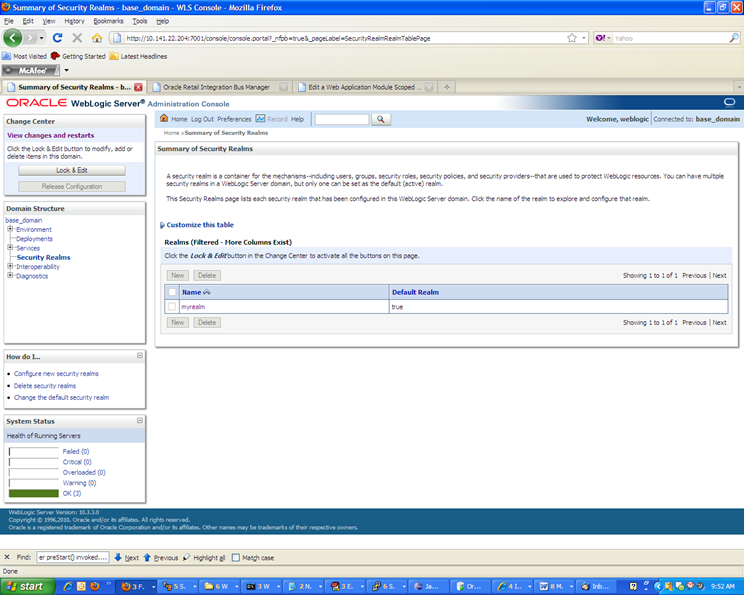Close the Summary of Security Realms tab
Screen dimensions: 745x596
point(138,87)
